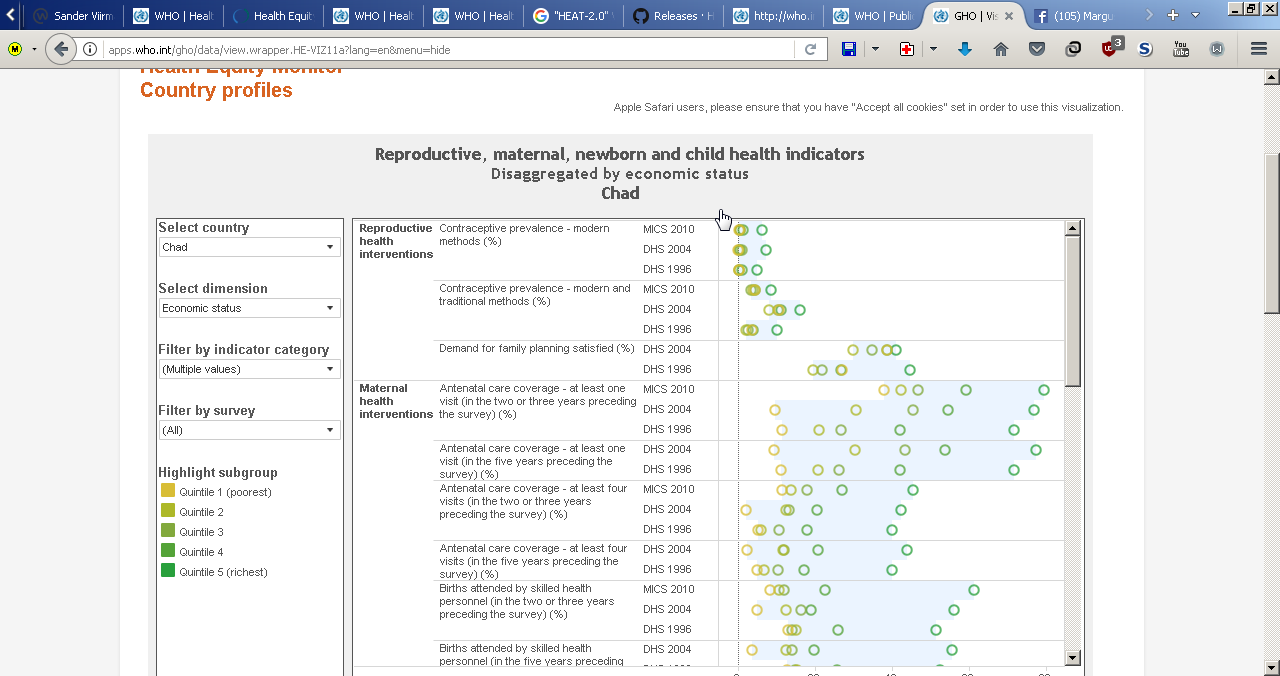Open the arrow menu beside the red cross icon
This screenshot has width=1280, height=676.
[x=933, y=49]
